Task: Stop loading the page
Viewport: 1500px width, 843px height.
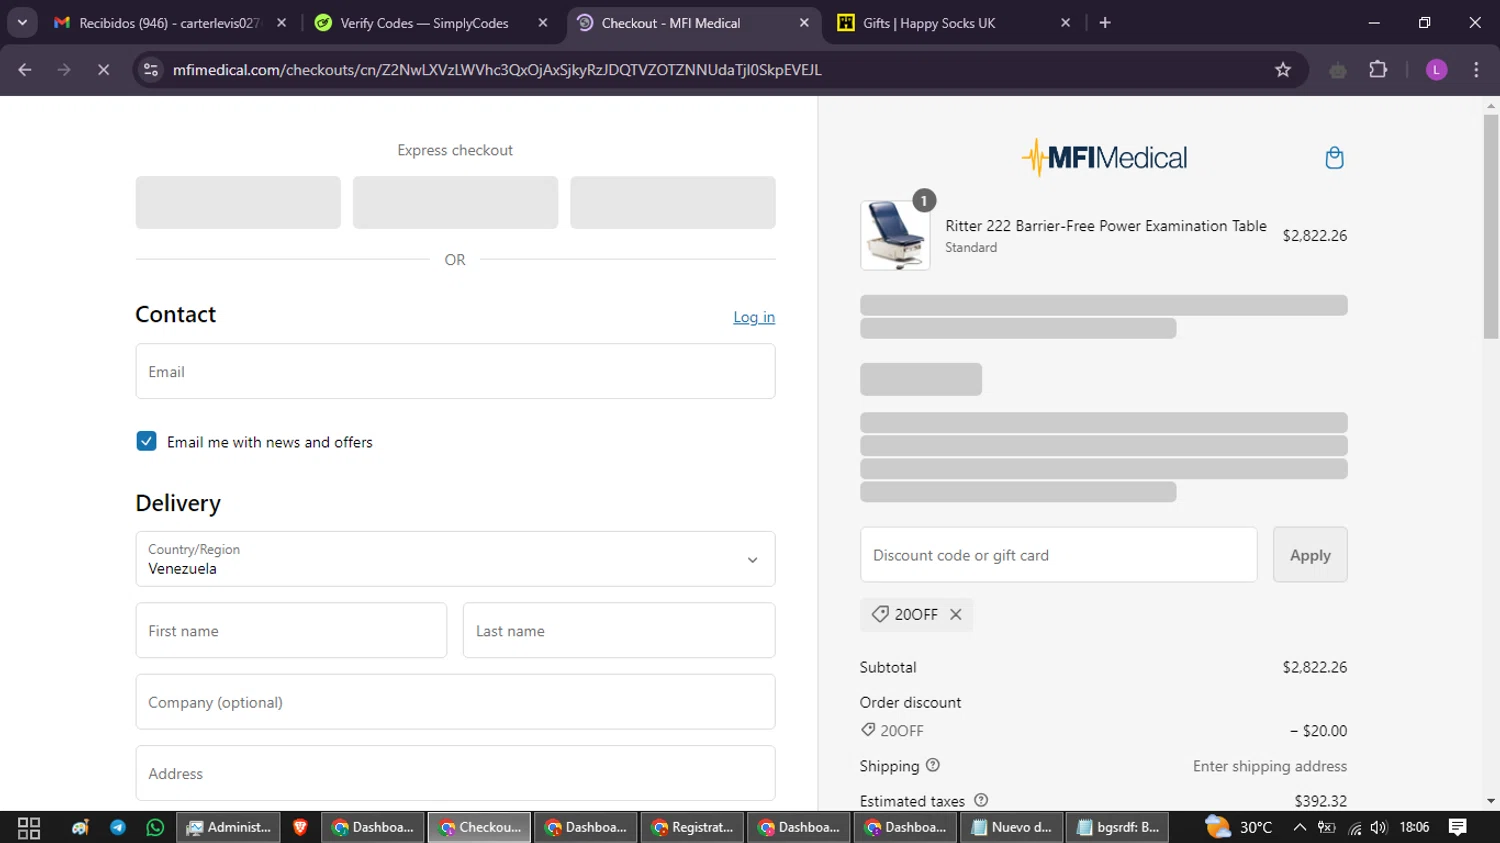Action: 103,70
